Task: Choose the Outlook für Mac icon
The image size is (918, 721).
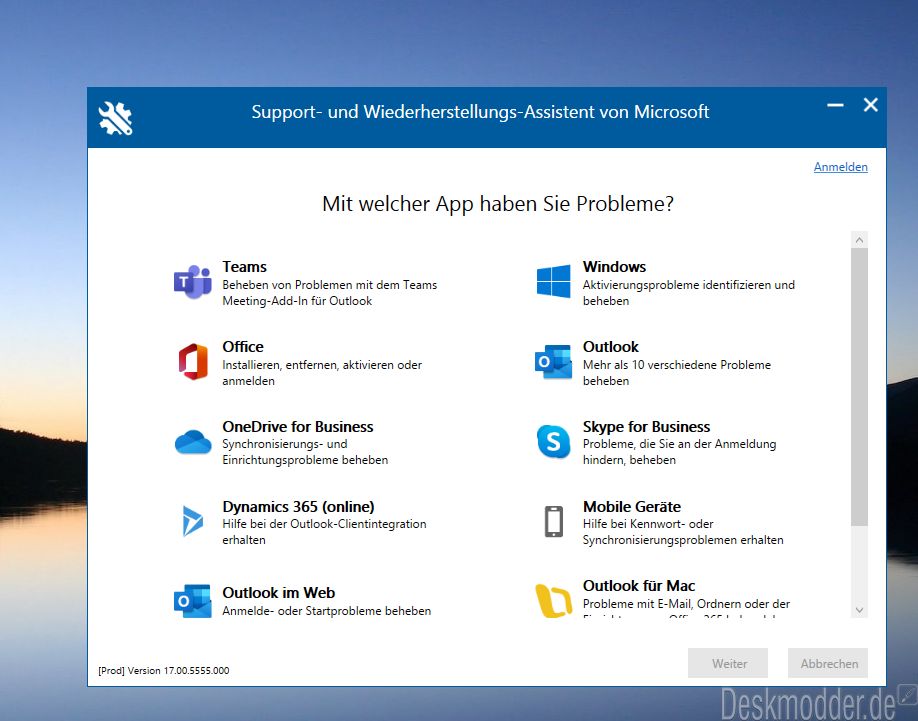Action: (x=553, y=601)
